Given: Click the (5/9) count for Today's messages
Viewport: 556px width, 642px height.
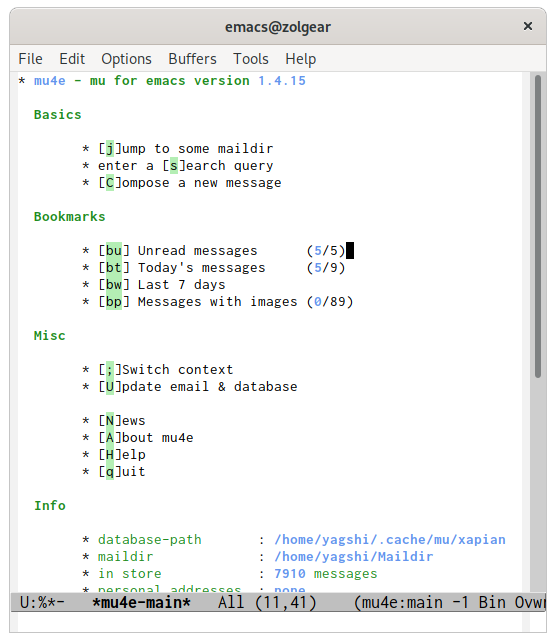Looking at the screenshot, I should 326,268.
